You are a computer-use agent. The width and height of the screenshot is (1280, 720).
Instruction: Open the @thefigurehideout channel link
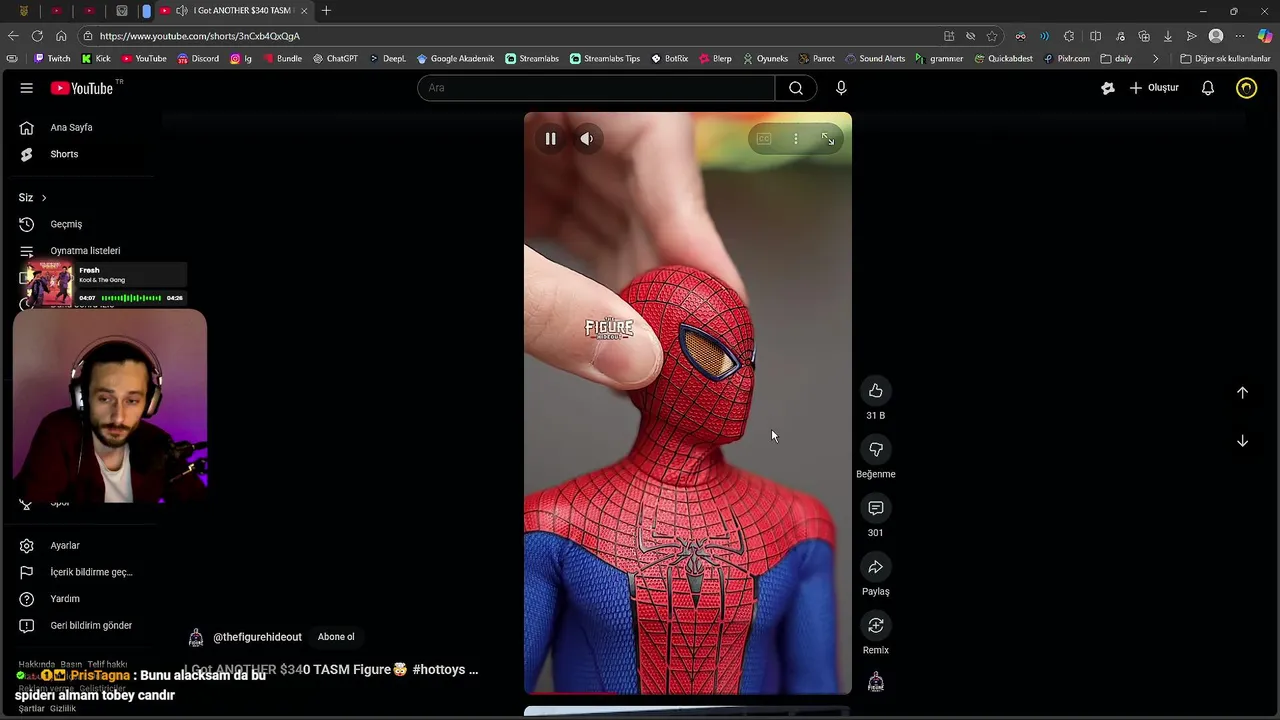257,637
